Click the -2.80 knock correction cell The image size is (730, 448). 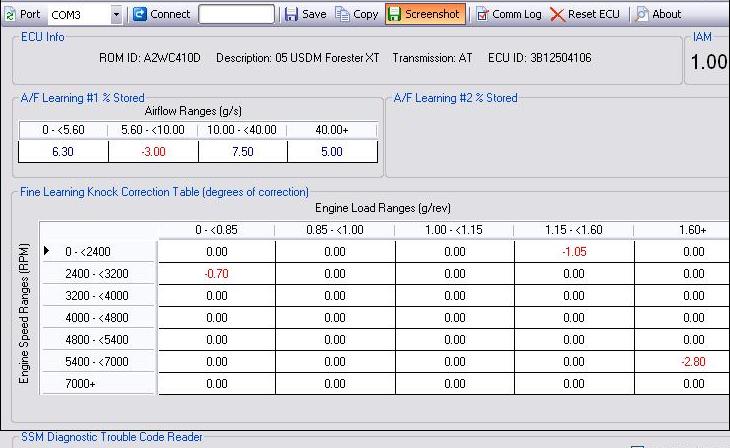point(693,362)
